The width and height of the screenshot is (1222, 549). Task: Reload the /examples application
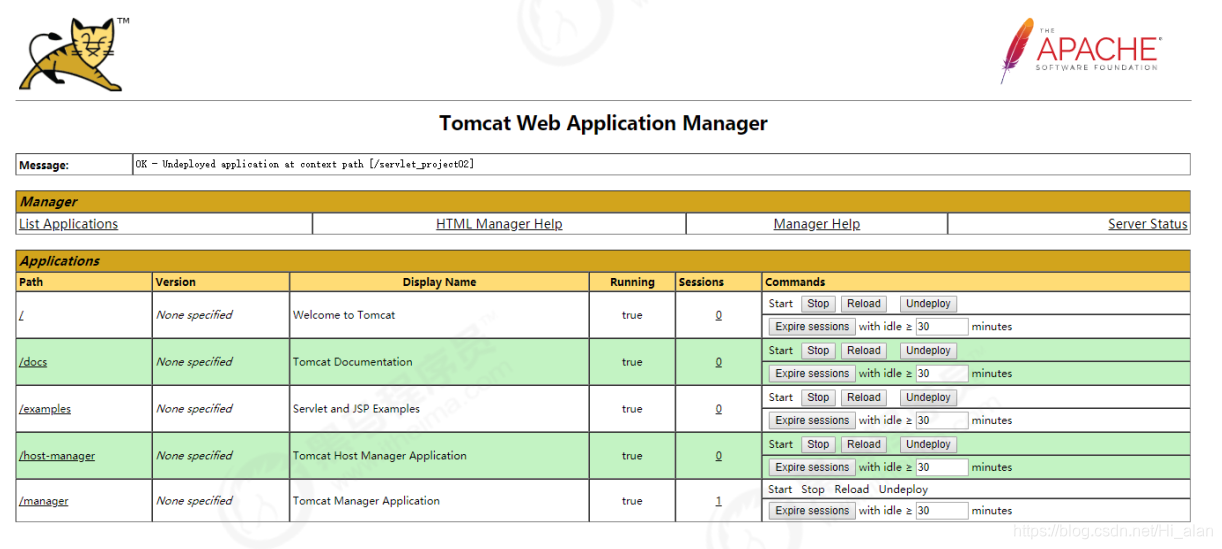point(864,398)
